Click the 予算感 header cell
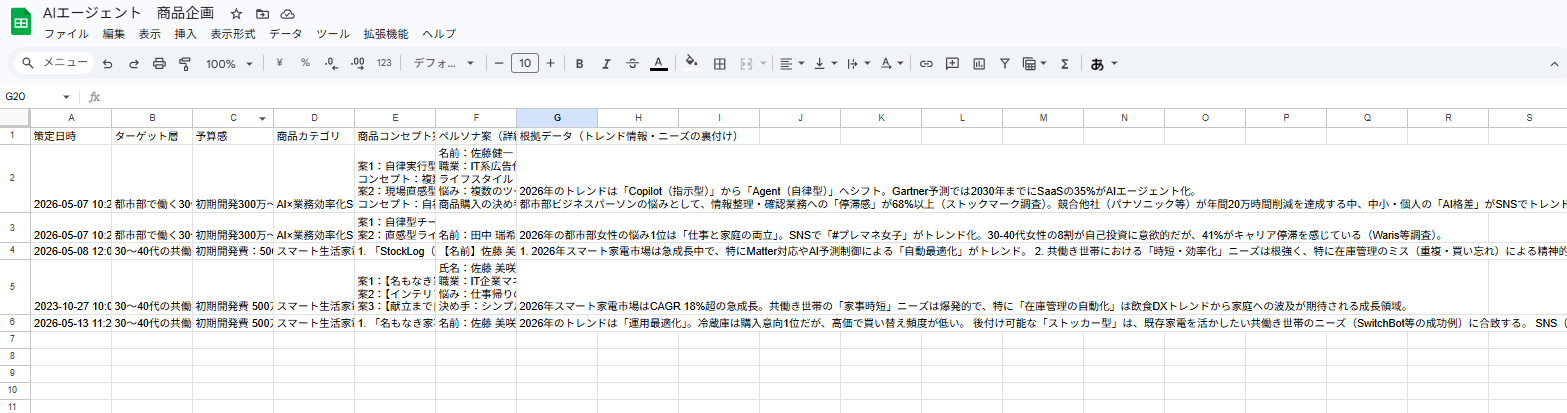Viewport: 1567px width, 413px height. (233, 136)
